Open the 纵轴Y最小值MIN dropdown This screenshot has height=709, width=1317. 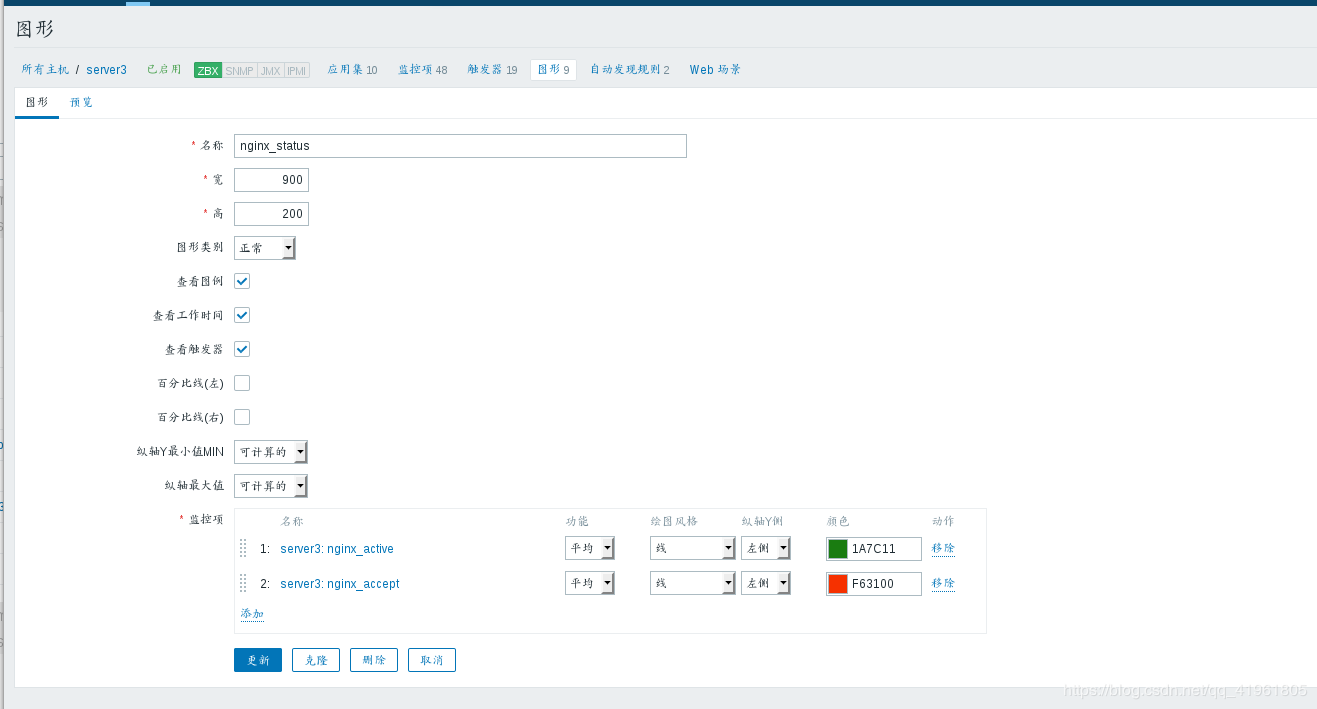pos(271,452)
